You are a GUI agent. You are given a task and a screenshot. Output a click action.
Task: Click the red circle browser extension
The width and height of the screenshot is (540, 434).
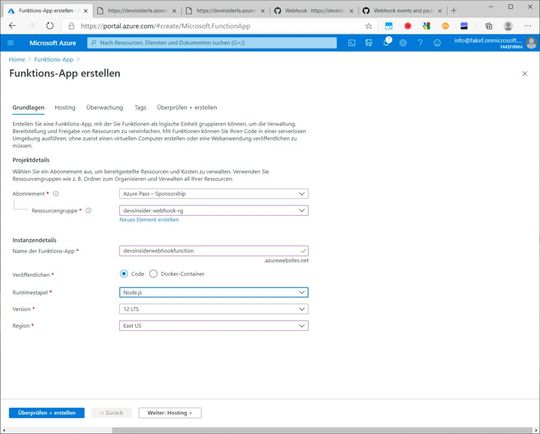(x=408, y=26)
